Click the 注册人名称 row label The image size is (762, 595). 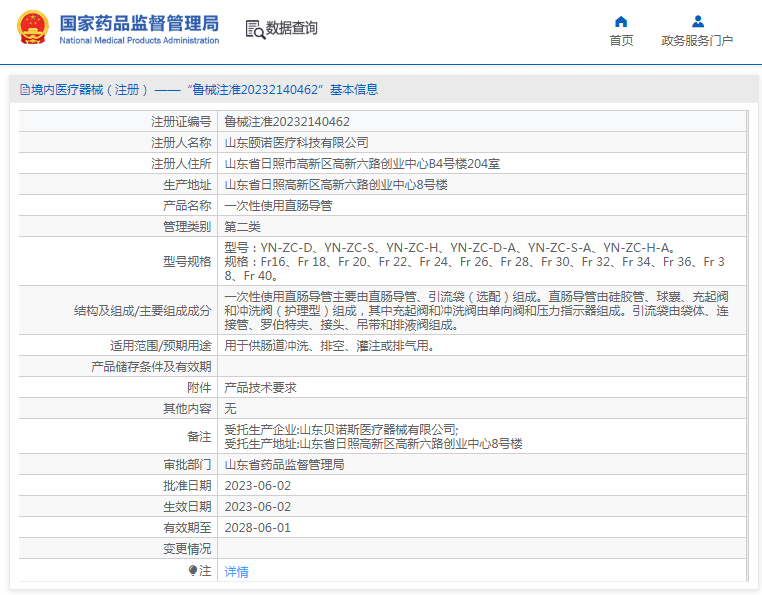pos(181,142)
